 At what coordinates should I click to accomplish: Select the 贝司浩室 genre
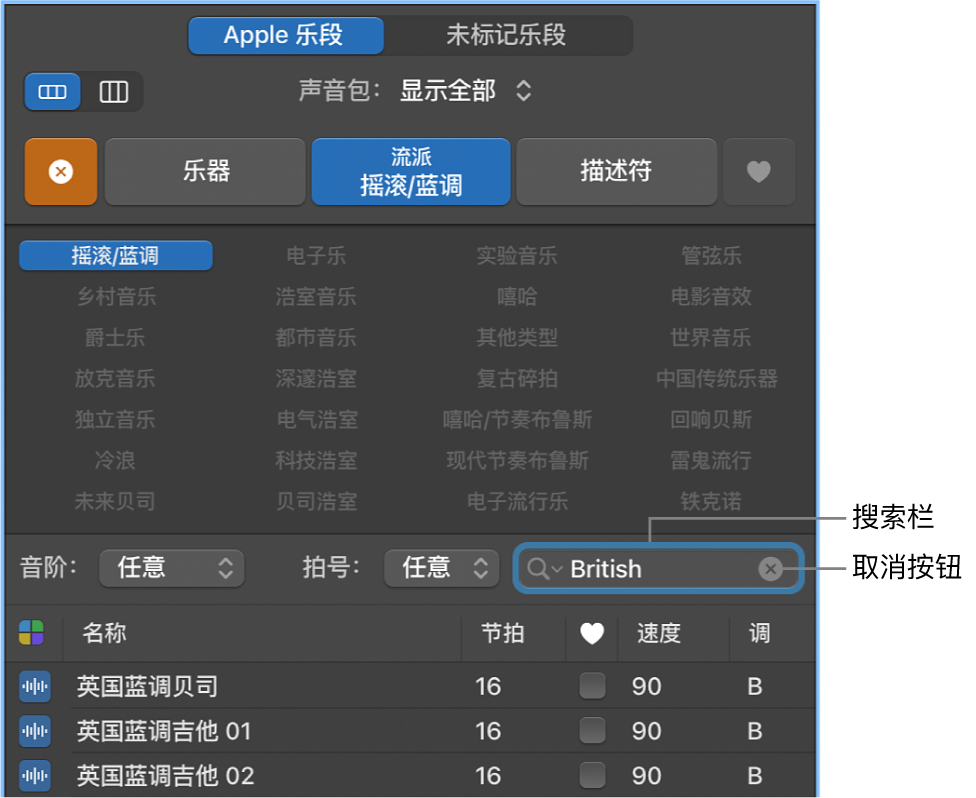316,502
